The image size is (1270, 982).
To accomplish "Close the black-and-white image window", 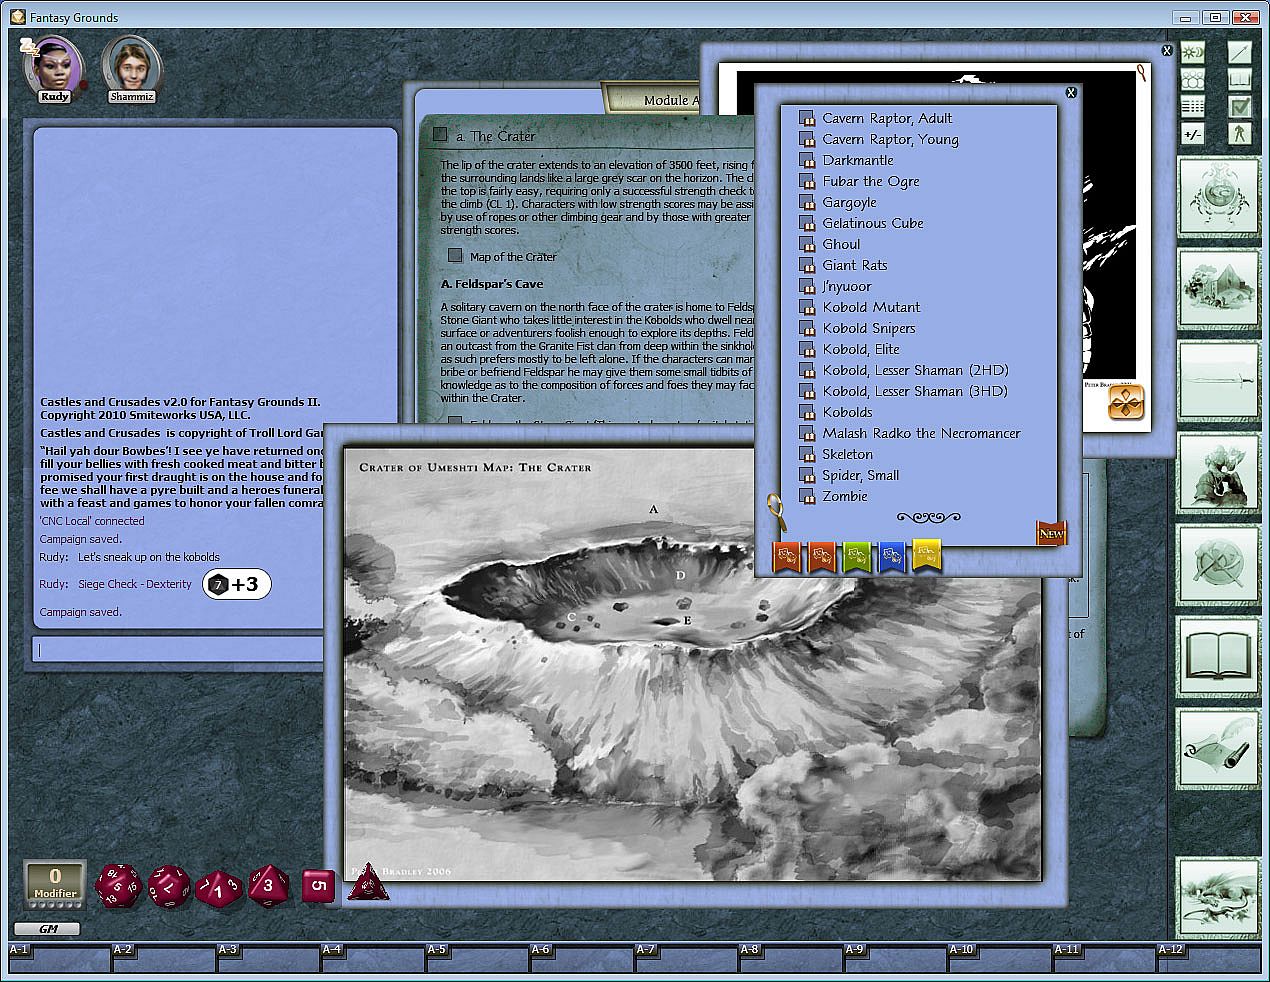I will (1167, 50).
